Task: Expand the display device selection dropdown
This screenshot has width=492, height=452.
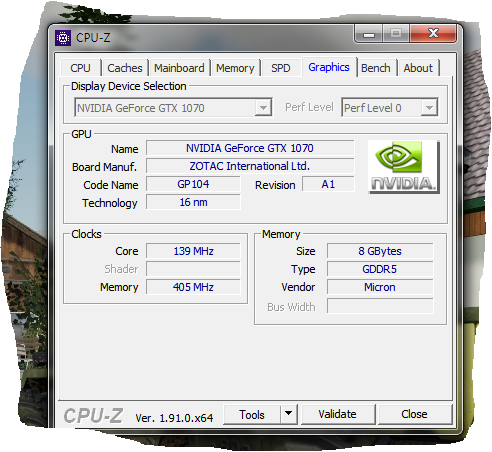Action: click(x=263, y=108)
